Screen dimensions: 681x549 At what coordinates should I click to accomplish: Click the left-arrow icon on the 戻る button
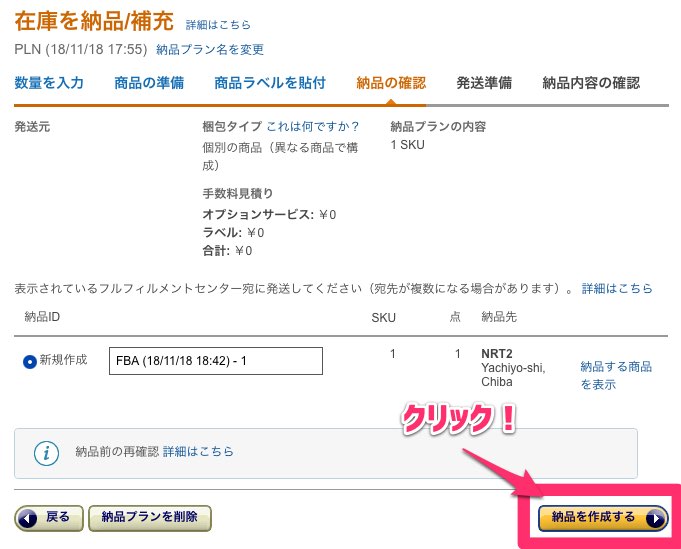click(28, 518)
